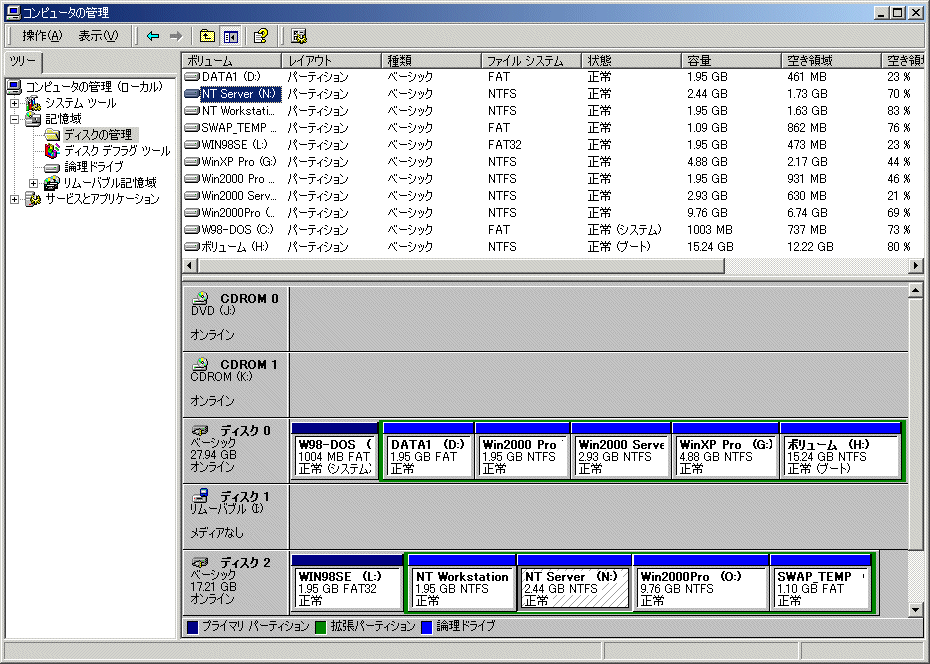
Task: Select ディスクの管理 folder icon
Action: [53, 135]
